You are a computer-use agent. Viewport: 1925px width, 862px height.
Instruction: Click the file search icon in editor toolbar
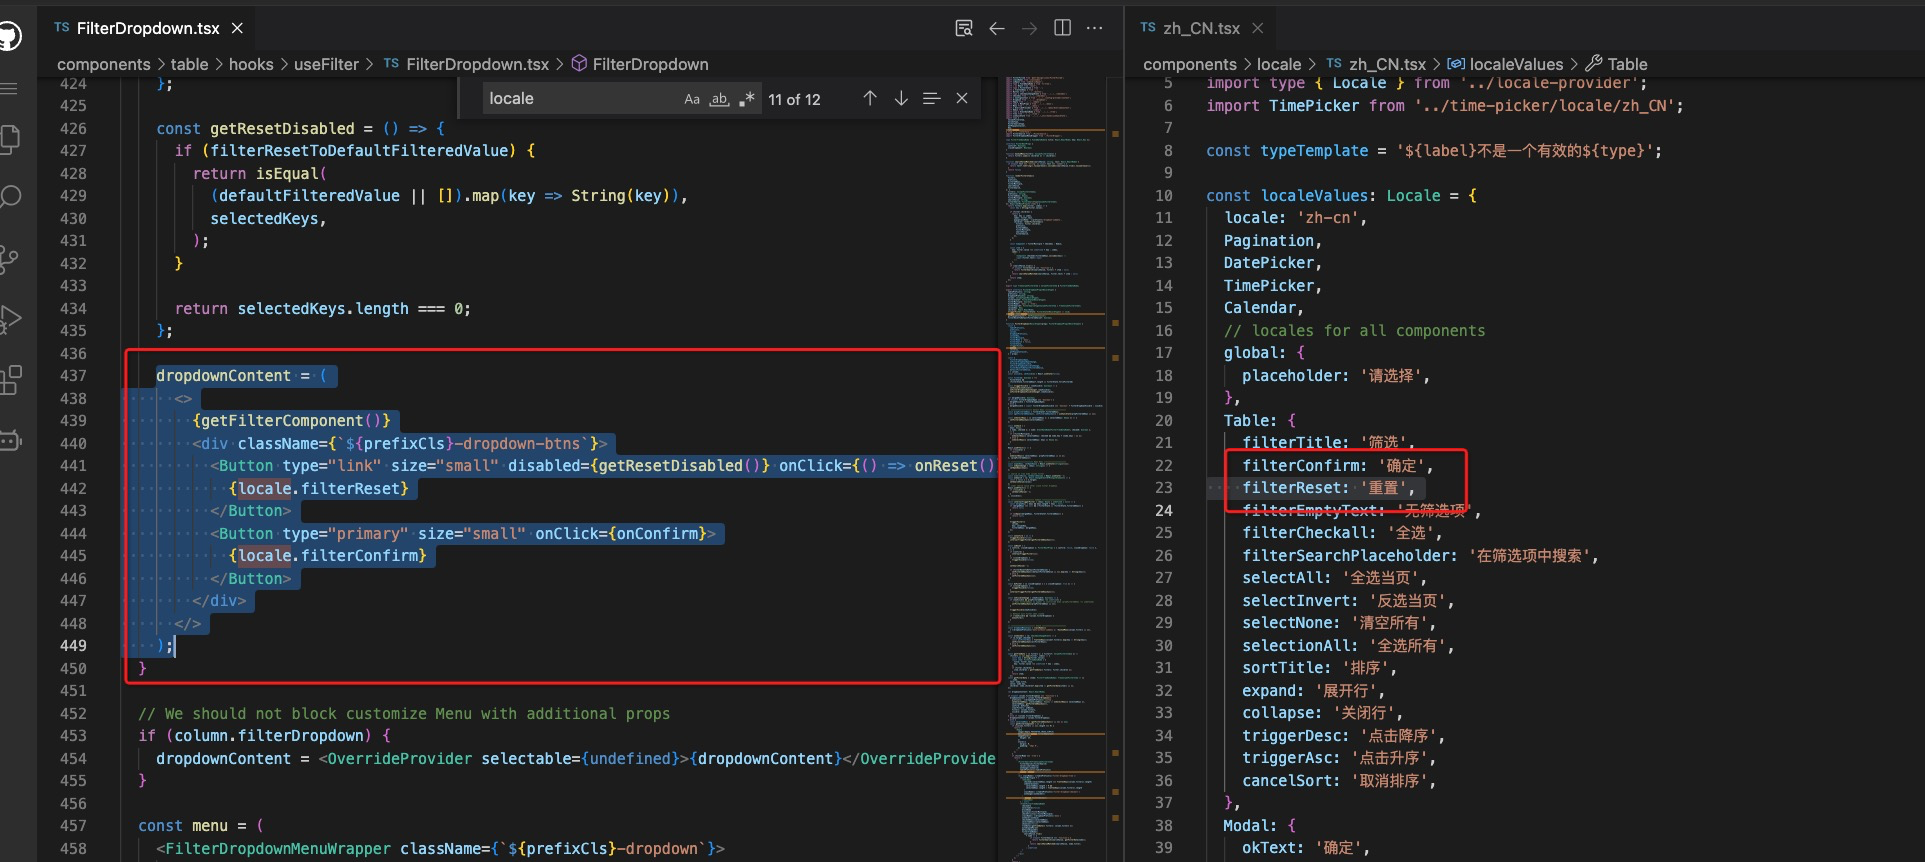(x=964, y=28)
